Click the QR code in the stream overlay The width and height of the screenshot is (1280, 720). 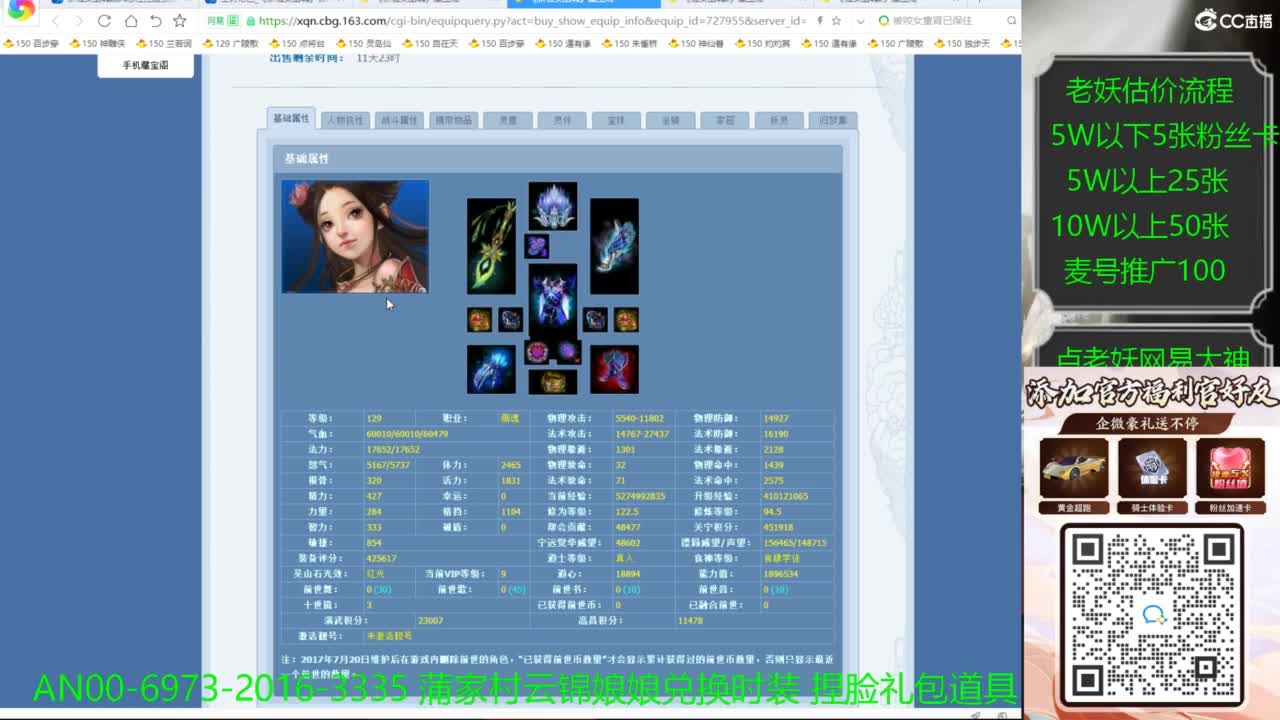[x=1152, y=616]
